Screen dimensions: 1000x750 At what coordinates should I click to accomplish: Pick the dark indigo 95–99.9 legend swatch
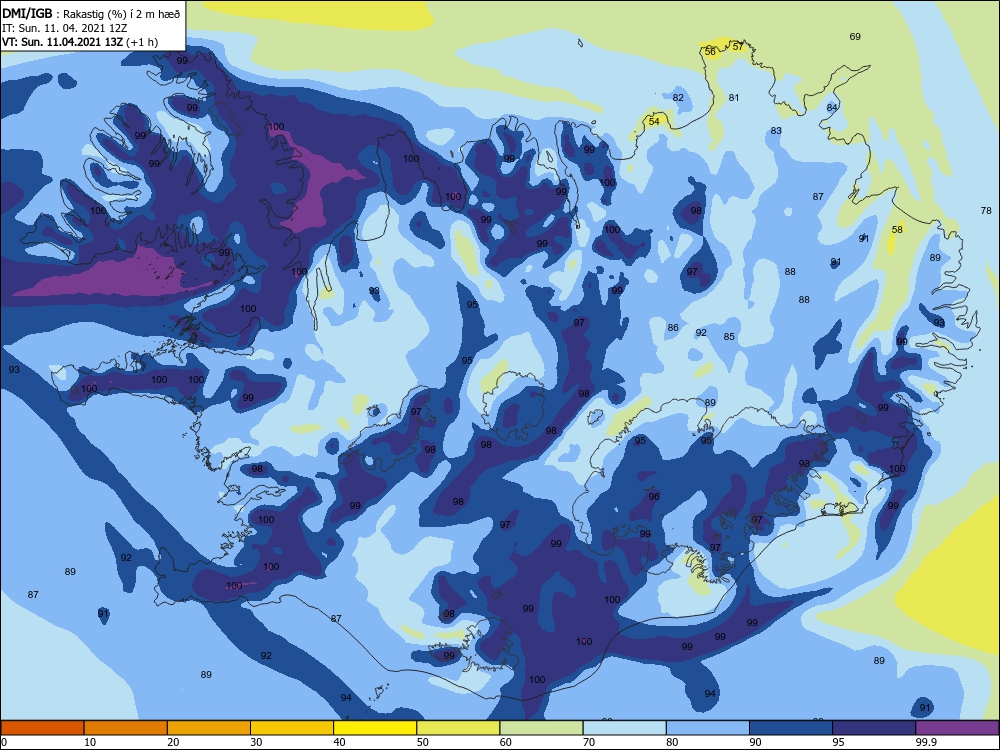pos(874,728)
